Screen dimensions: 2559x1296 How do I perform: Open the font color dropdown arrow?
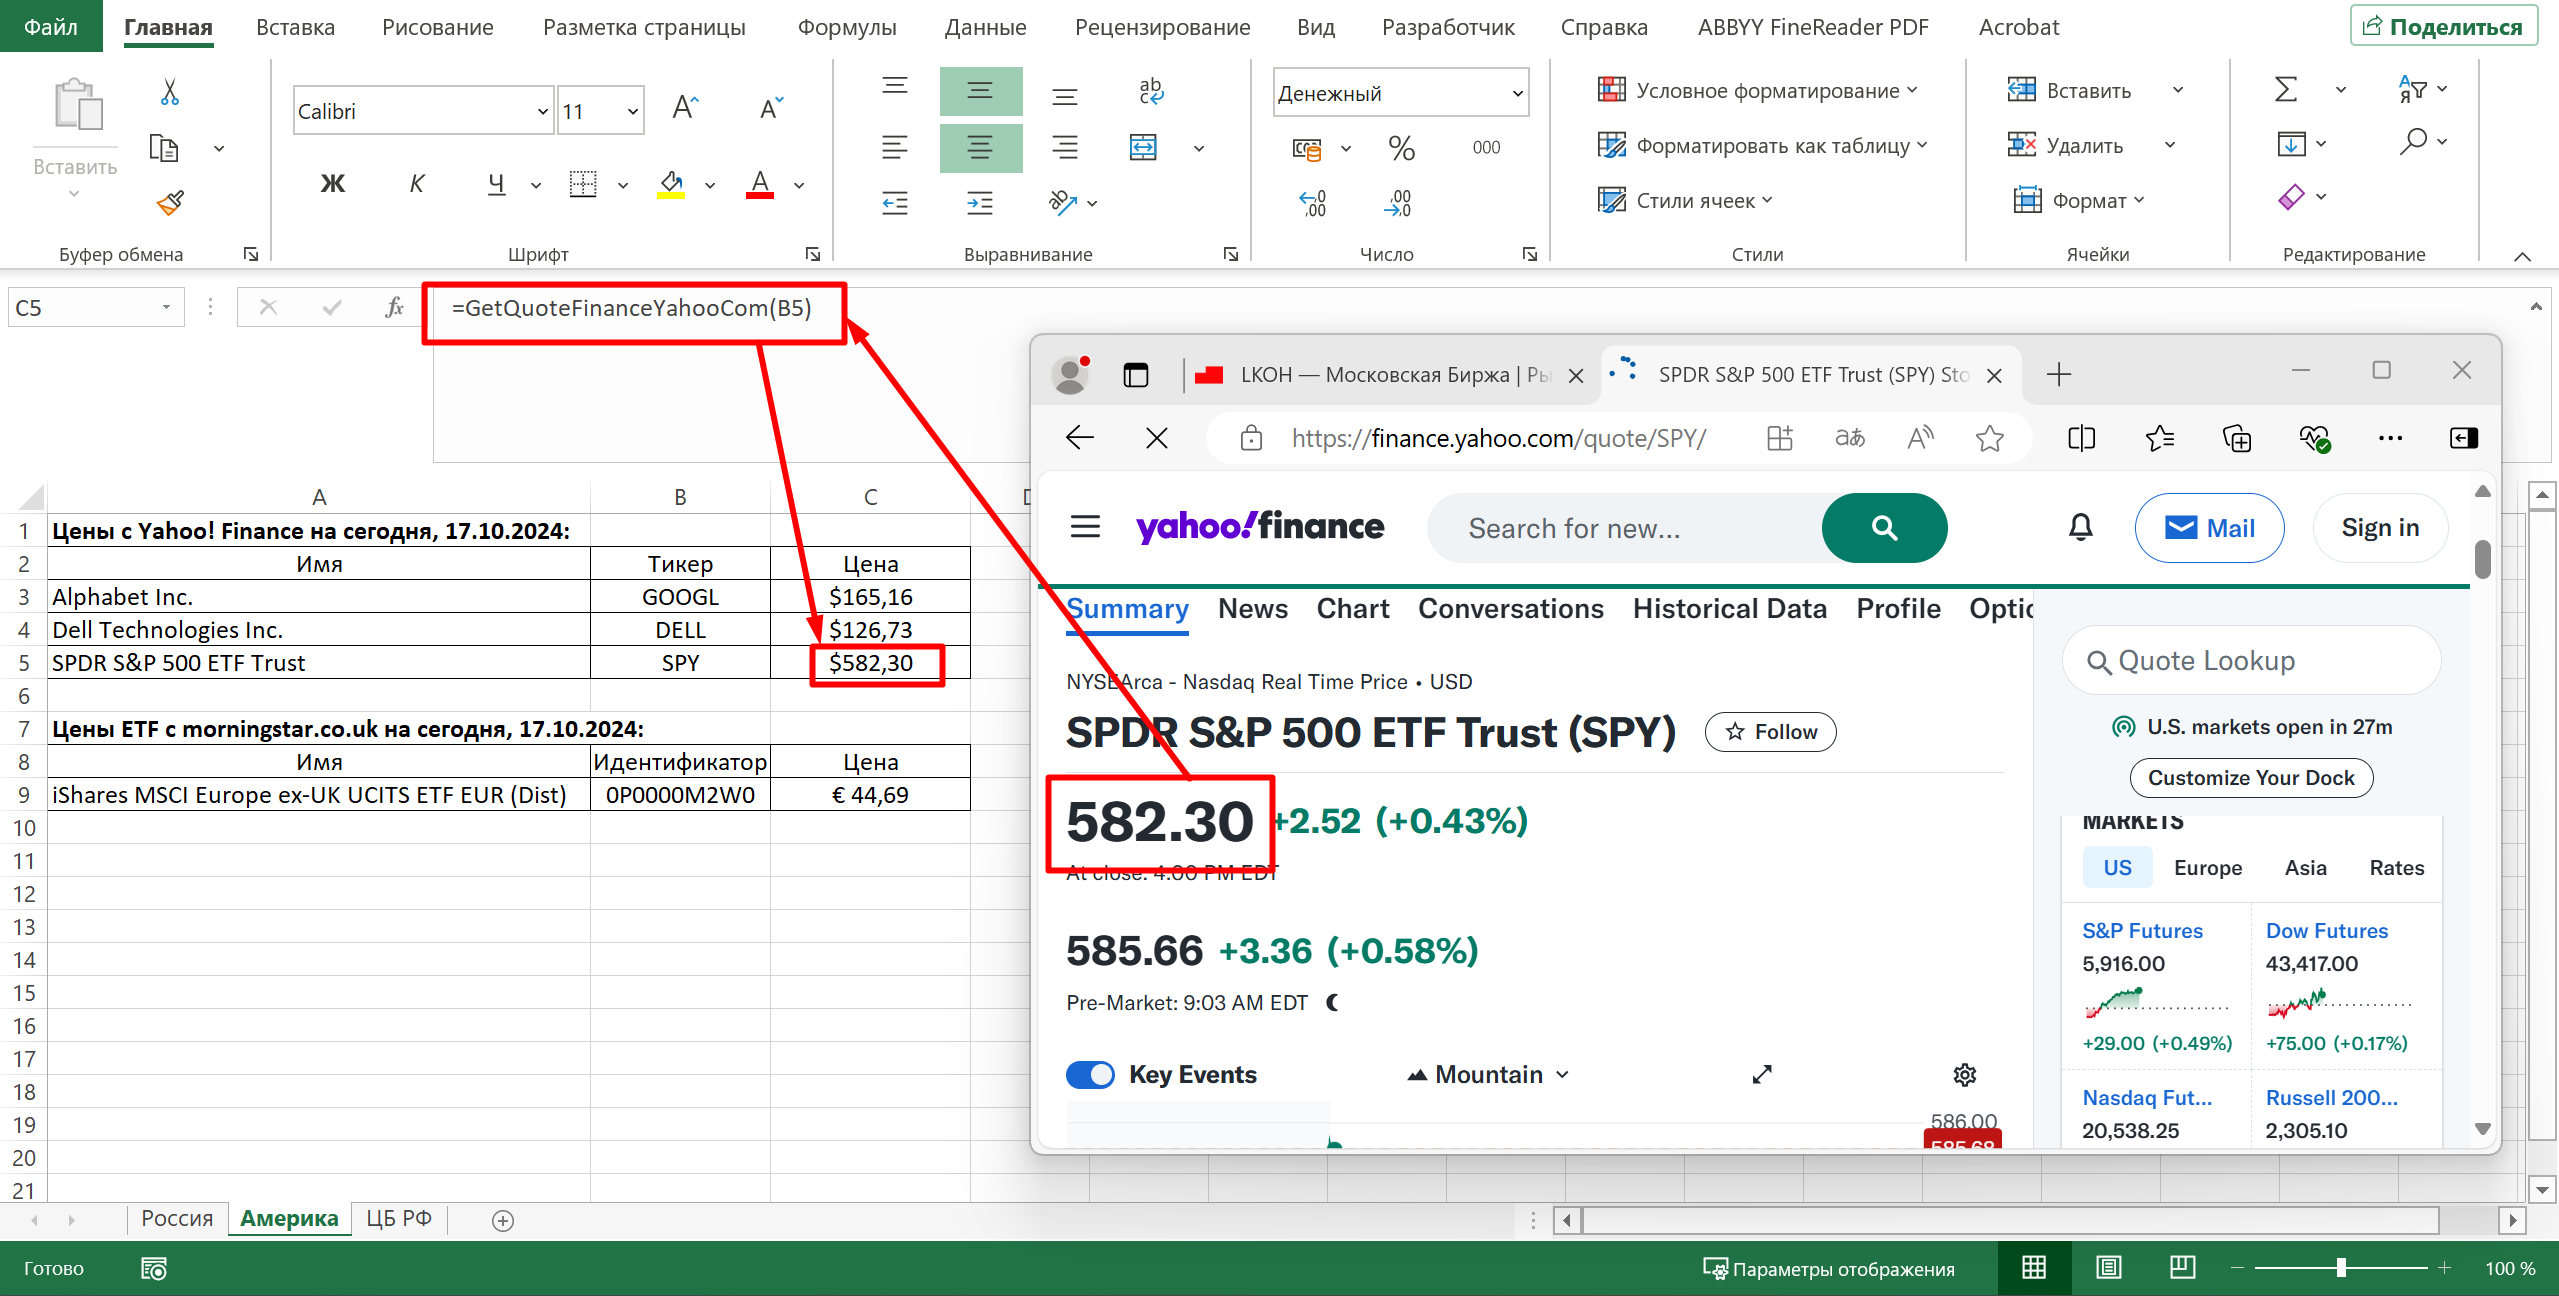tap(799, 185)
